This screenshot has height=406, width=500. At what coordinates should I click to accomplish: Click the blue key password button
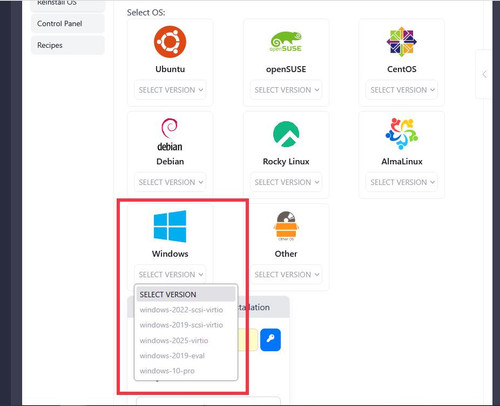click(x=270, y=340)
